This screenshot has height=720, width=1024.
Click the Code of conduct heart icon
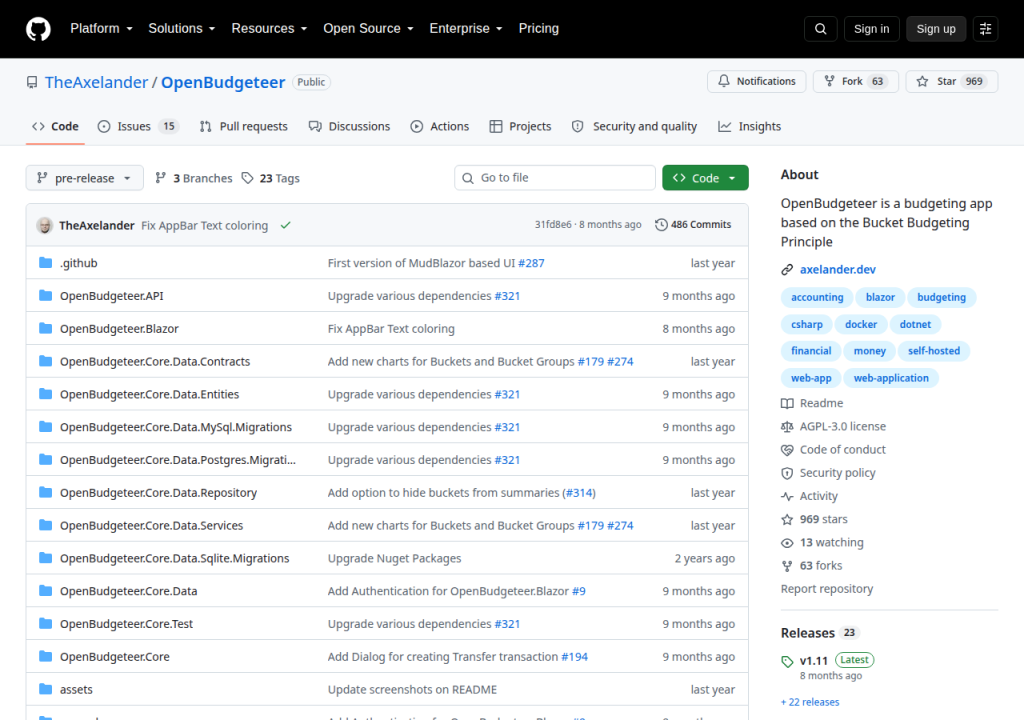pyautogui.click(x=787, y=450)
